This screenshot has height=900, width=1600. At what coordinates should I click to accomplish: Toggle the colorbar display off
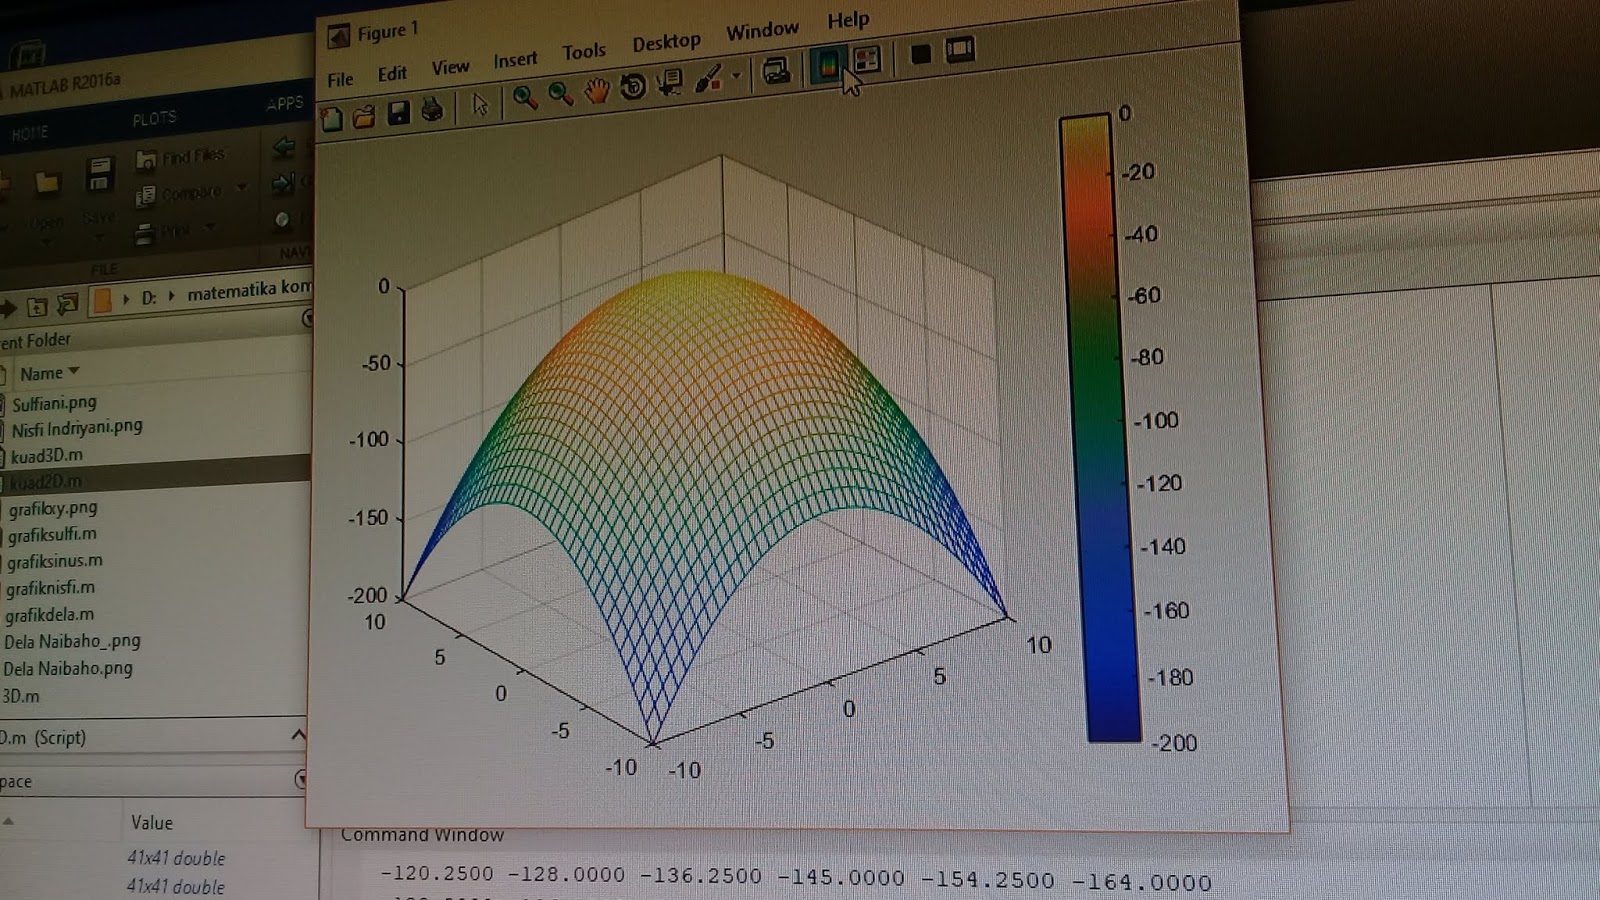[828, 62]
